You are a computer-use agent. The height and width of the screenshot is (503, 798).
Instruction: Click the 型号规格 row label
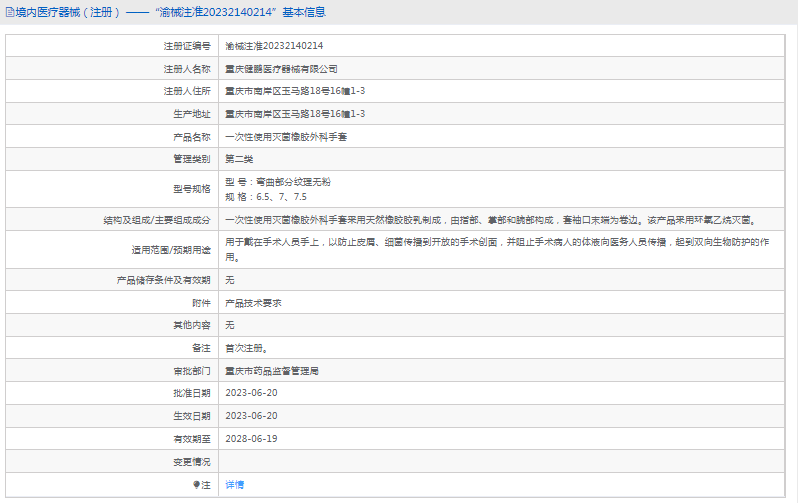click(191, 189)
